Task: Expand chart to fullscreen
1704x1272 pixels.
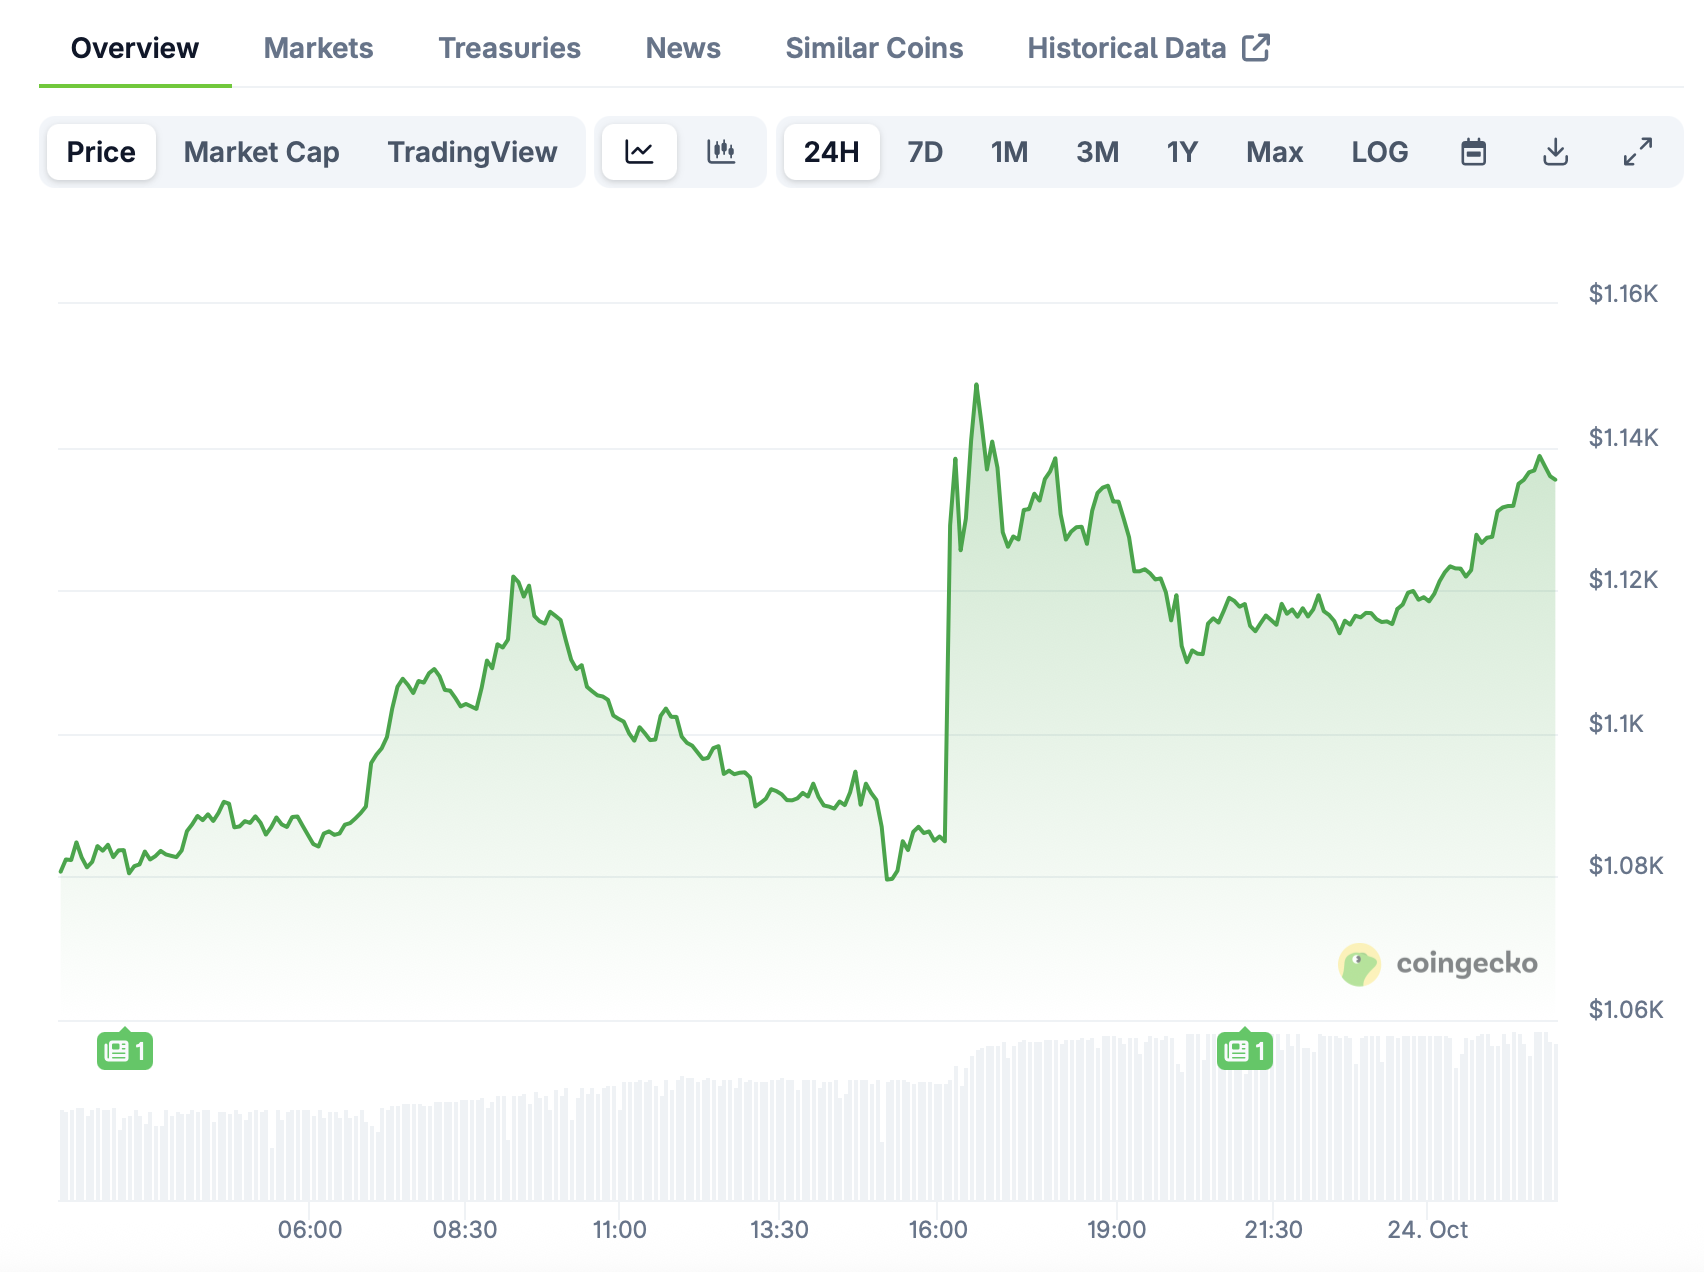Action: pos(1637,152)
